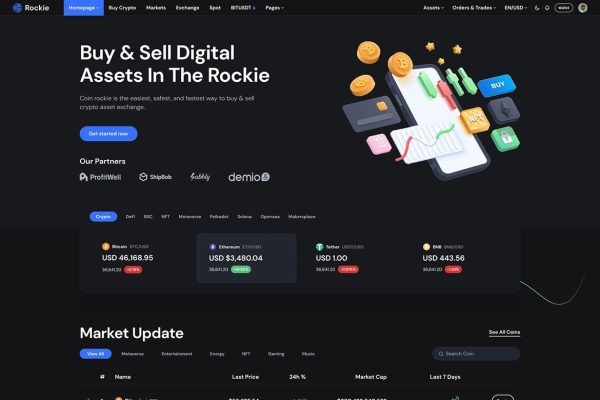Select the Bitcoin coin icon card
Viewport: 600px width, 400px height.
(106, 247)
